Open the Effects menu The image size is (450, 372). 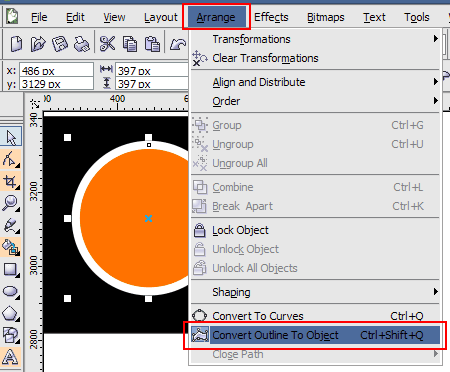click(x=271, y=17)
